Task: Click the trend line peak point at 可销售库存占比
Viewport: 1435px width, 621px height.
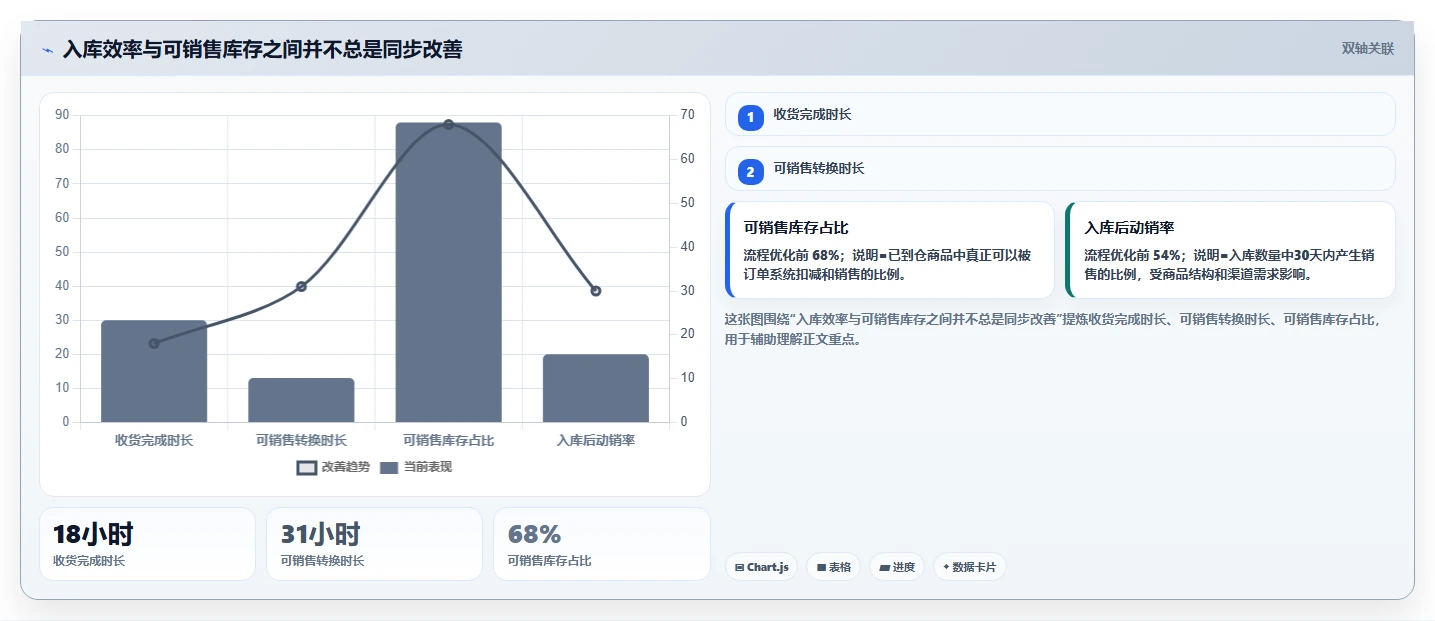Action: pos(448,125)
